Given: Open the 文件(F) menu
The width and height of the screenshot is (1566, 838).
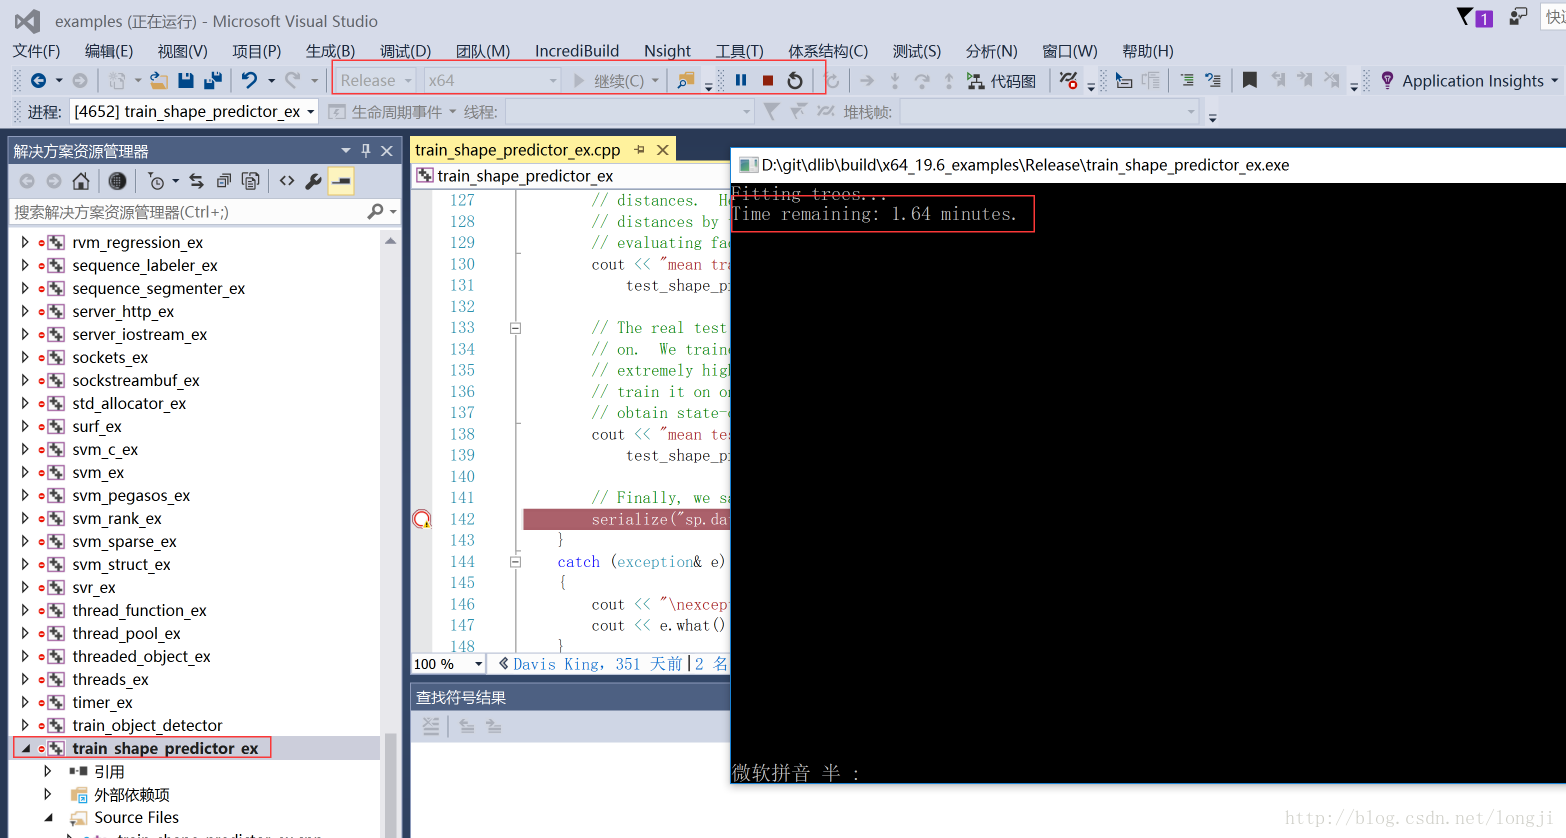Looking at the screenshot, I should (36, 51).
